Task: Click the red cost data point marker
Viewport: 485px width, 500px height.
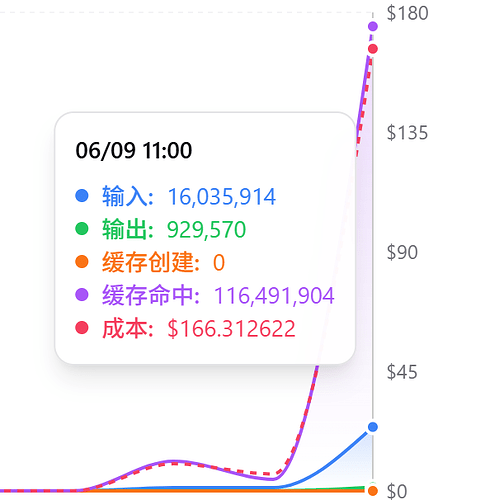Action: 373,49
